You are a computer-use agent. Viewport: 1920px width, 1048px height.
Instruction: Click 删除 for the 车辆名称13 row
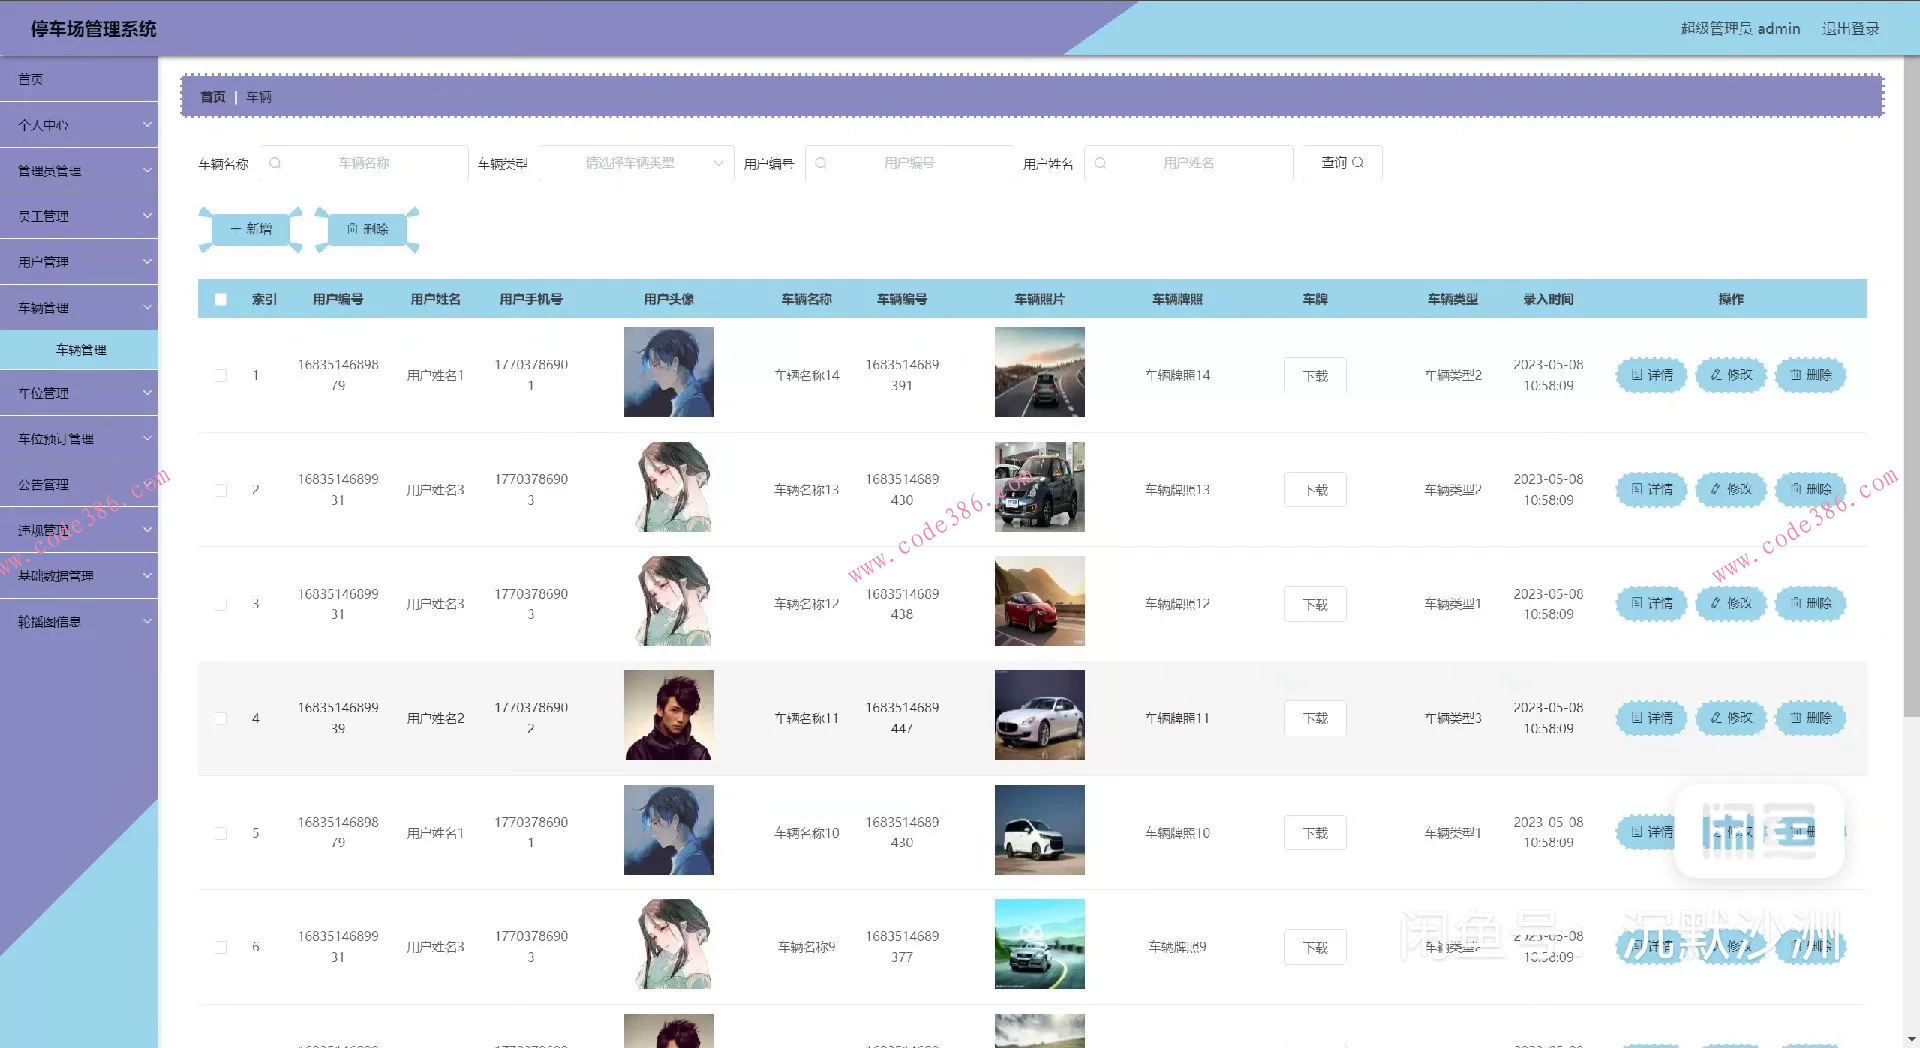click(x=1810, y=489)
